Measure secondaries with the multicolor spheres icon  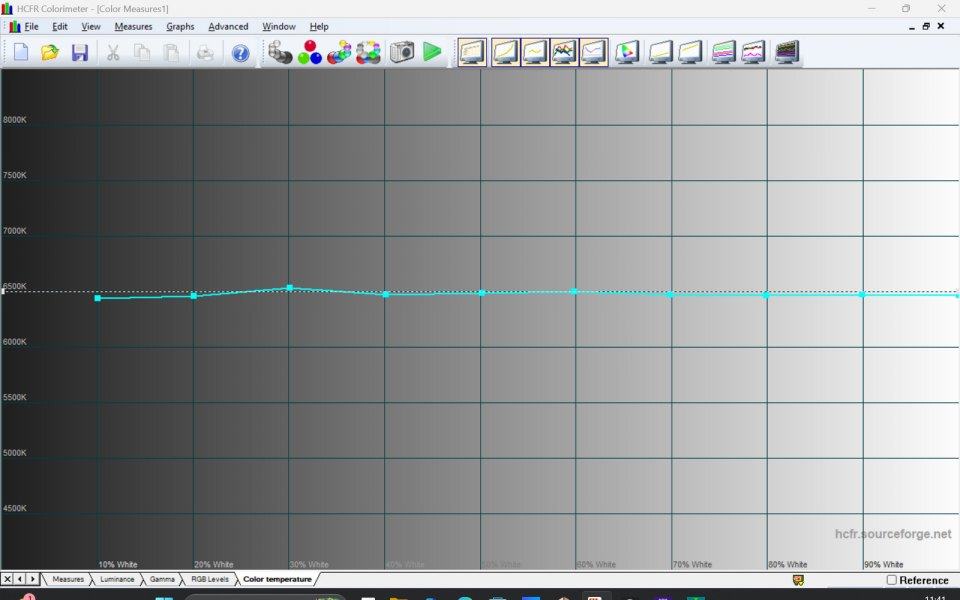point(339,52)
